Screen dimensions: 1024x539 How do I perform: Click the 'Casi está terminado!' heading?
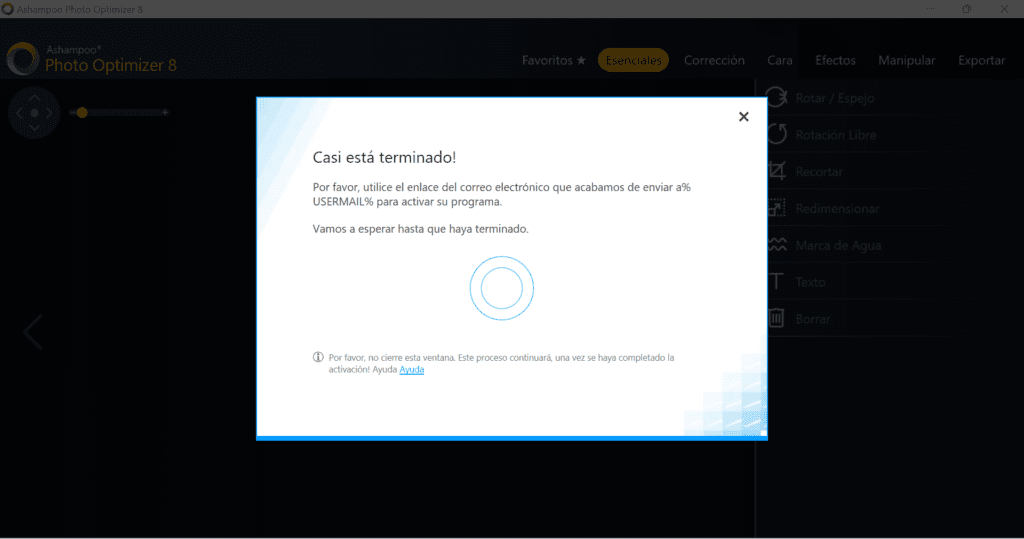pos(384,157)
